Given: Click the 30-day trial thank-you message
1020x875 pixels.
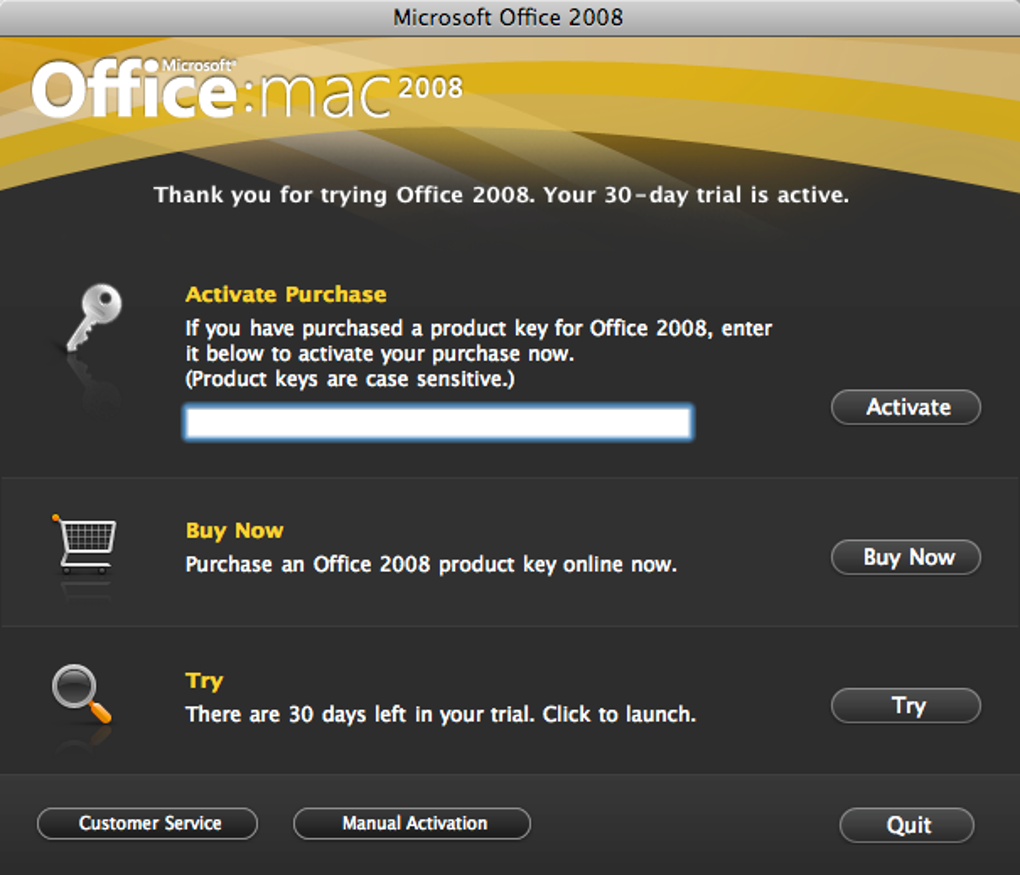Looking at the screenshot, I should pos(501,195).
